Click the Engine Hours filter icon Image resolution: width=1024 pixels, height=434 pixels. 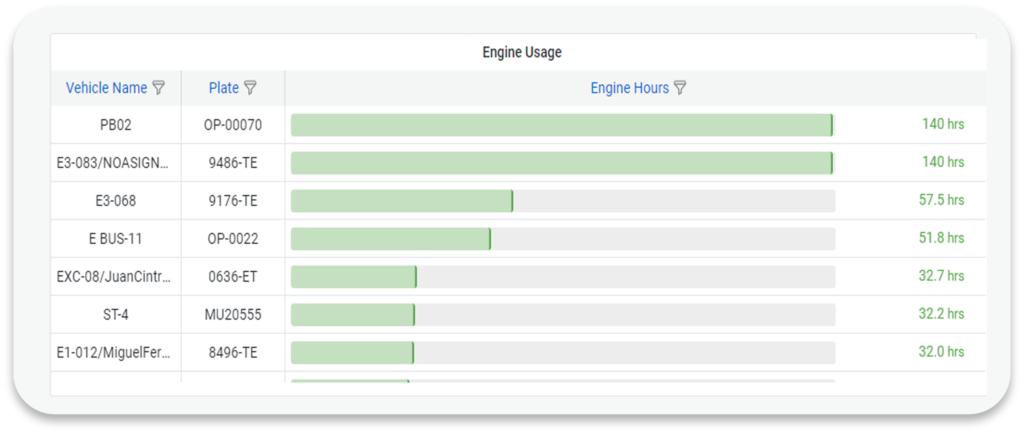(680, 88)
